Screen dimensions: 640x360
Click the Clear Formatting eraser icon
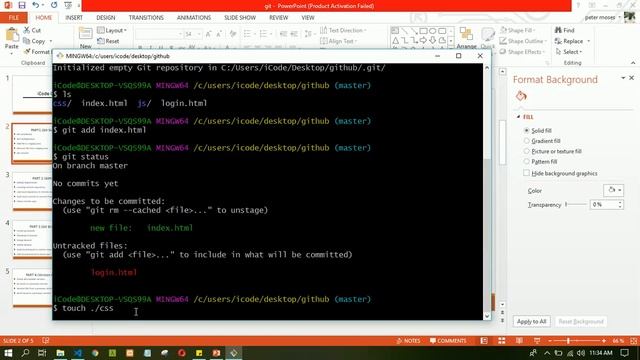233,34
